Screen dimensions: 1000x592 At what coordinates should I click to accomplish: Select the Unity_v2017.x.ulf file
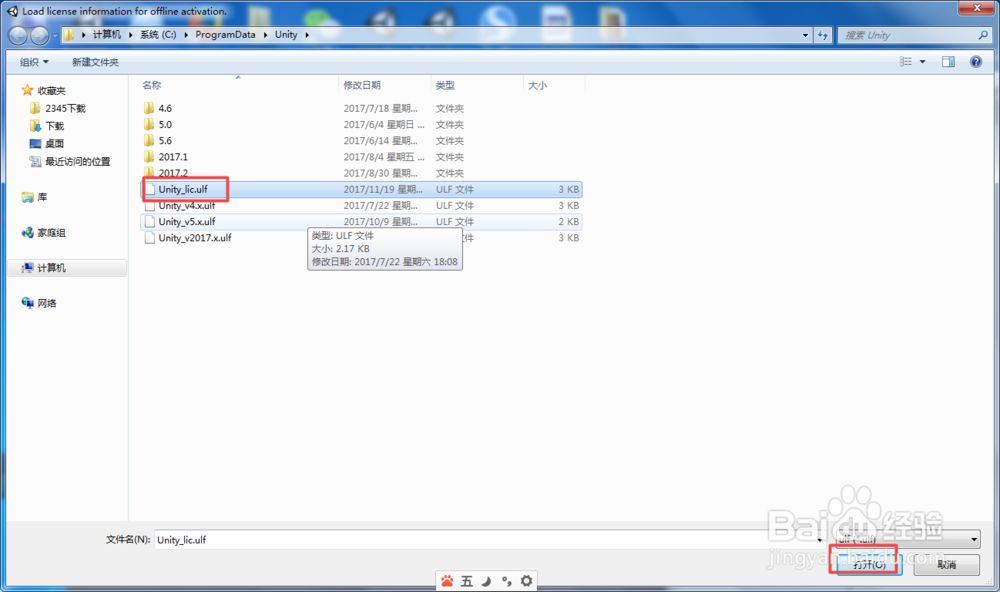[x=361, y=237]
